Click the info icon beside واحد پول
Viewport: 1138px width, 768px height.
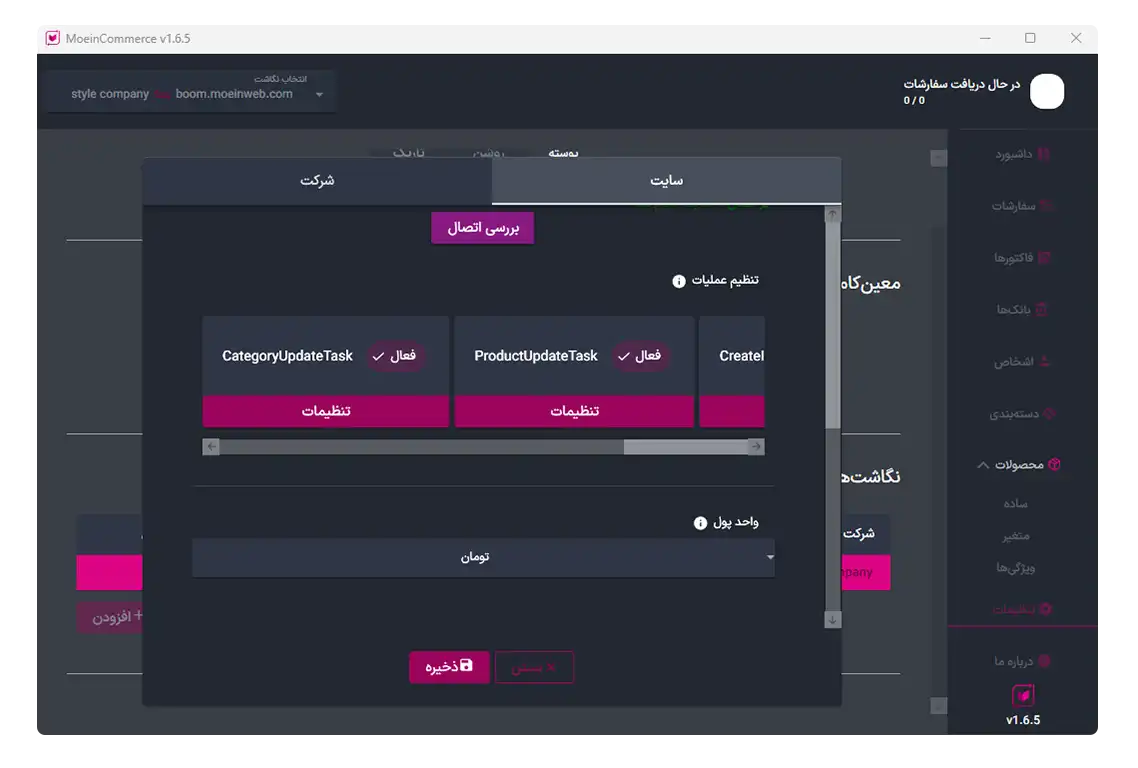[x=700, y=523]
